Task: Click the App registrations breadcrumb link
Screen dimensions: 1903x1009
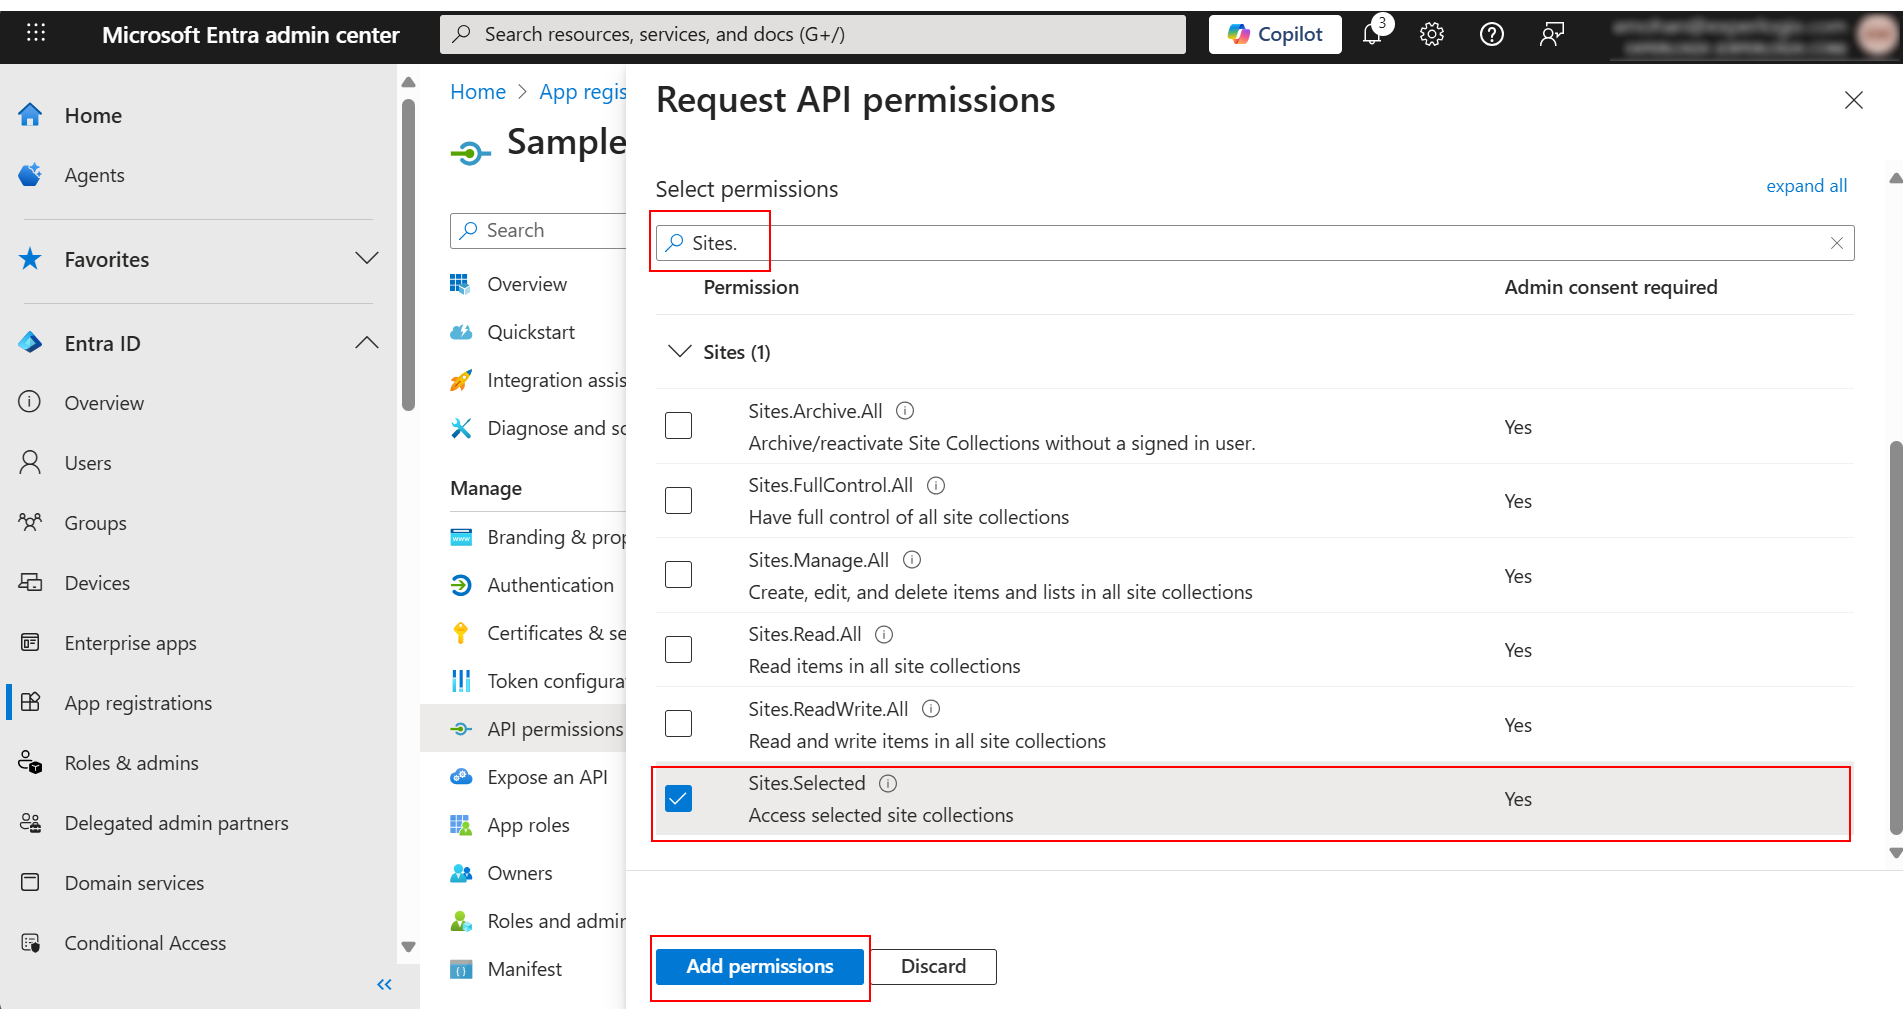Action: pyautogui.click(x=583, y=92)
